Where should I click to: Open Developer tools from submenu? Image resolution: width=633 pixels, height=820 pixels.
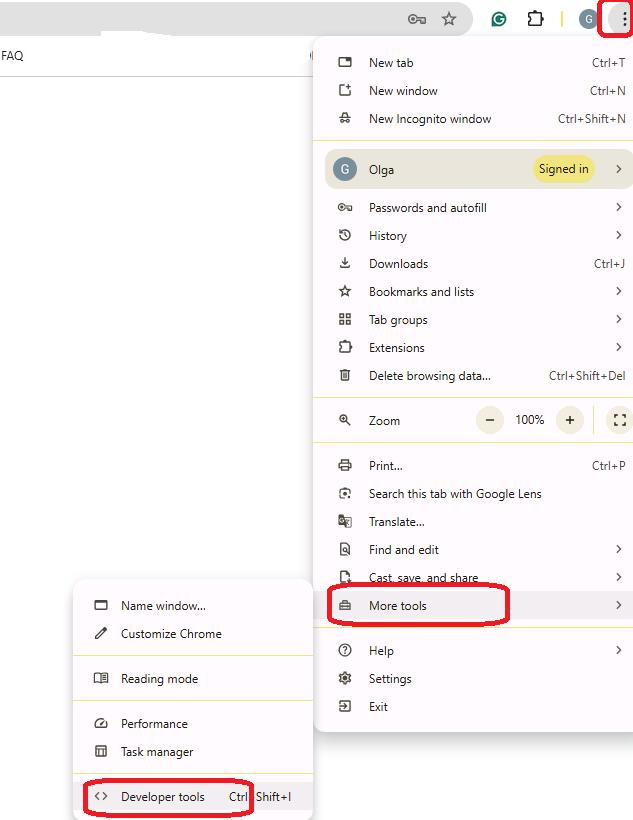[x=163, y=797]
